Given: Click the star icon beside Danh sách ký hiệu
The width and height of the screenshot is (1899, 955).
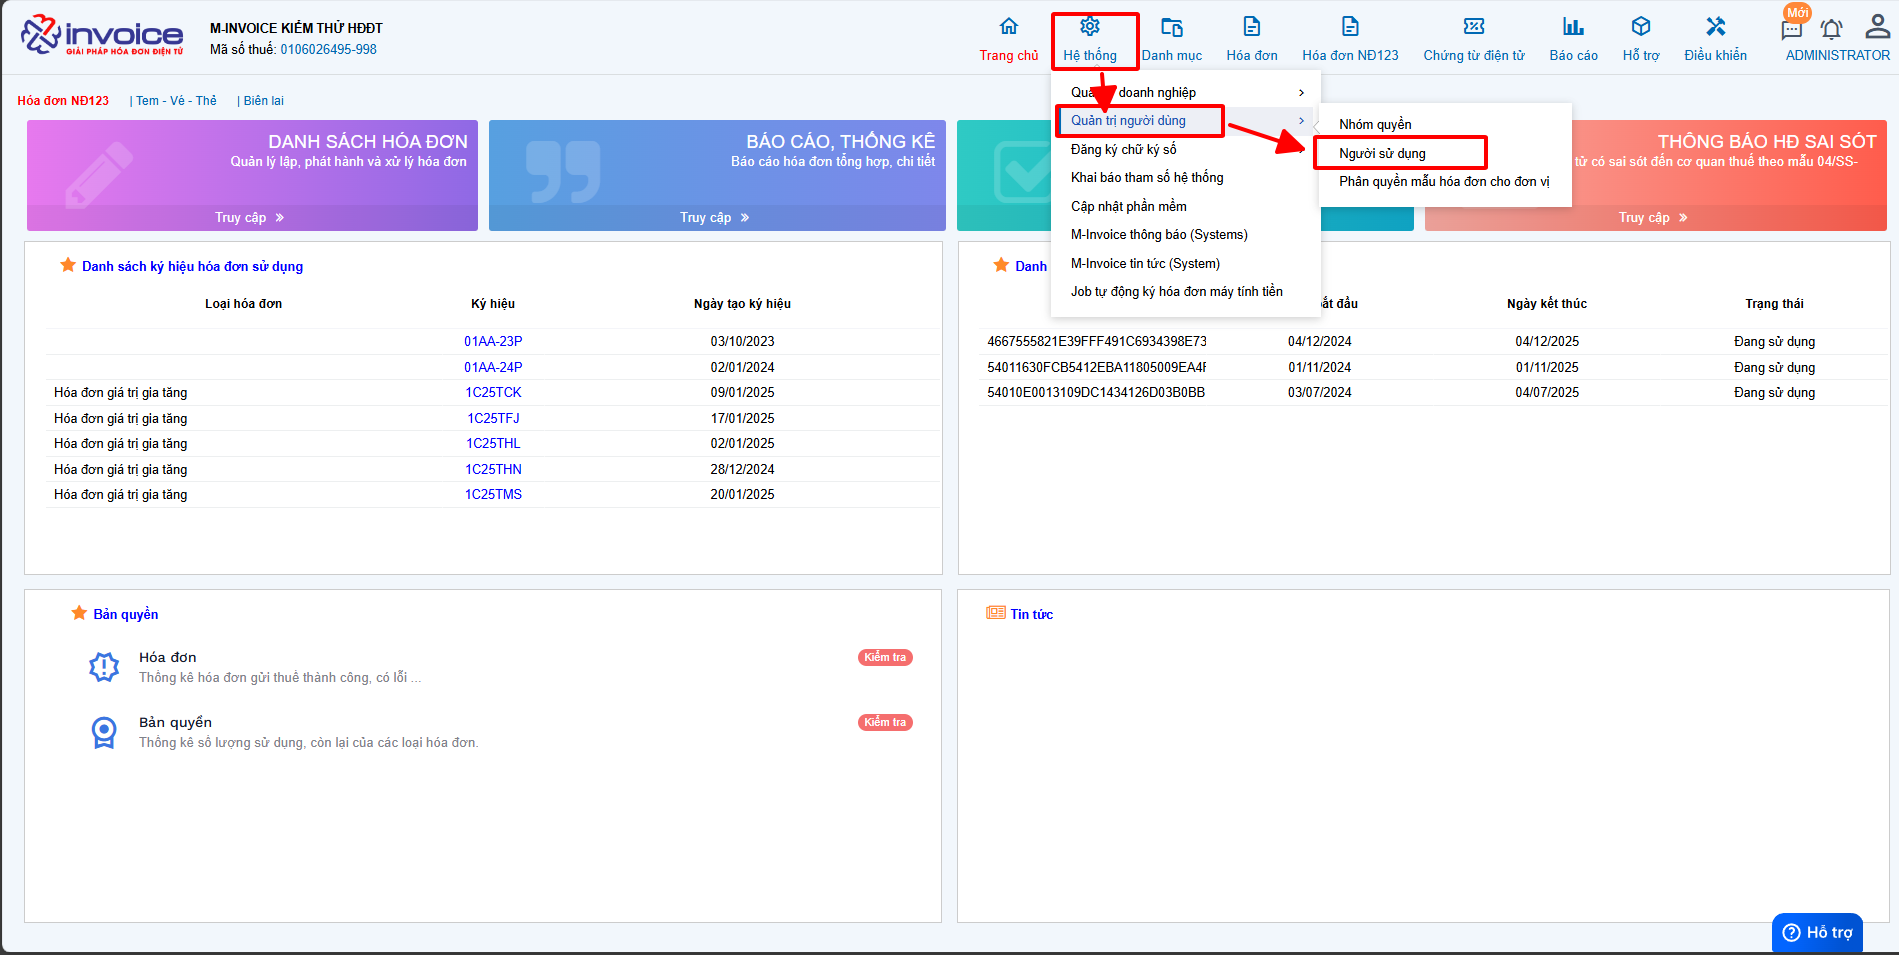Looking at the screenshot, I should tap(68, 265).
